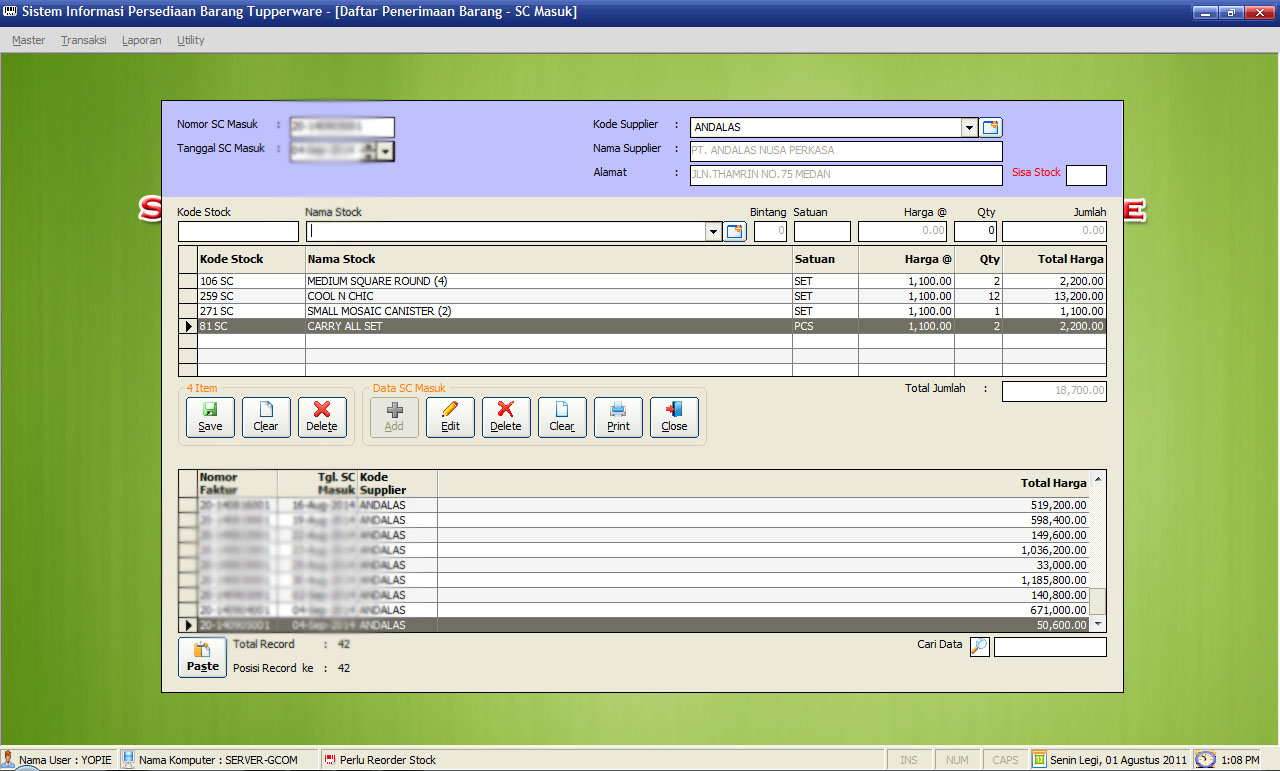Image resolution: width=1280 pixels, height=771 pixels.
Task: Click the Save button in item group
Action: pyautogui.click(x=210, y=417)
